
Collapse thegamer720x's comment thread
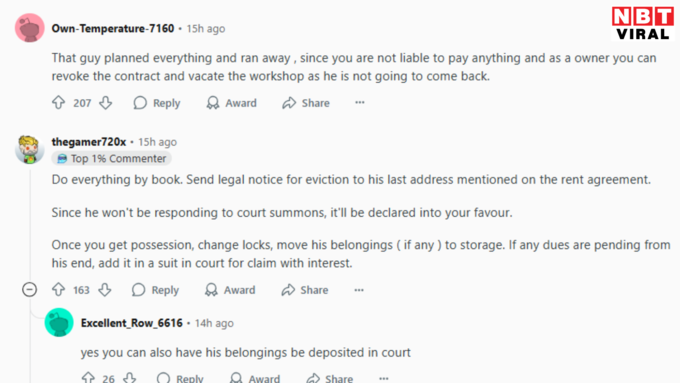pyautogui.click(x=29, y=289)
